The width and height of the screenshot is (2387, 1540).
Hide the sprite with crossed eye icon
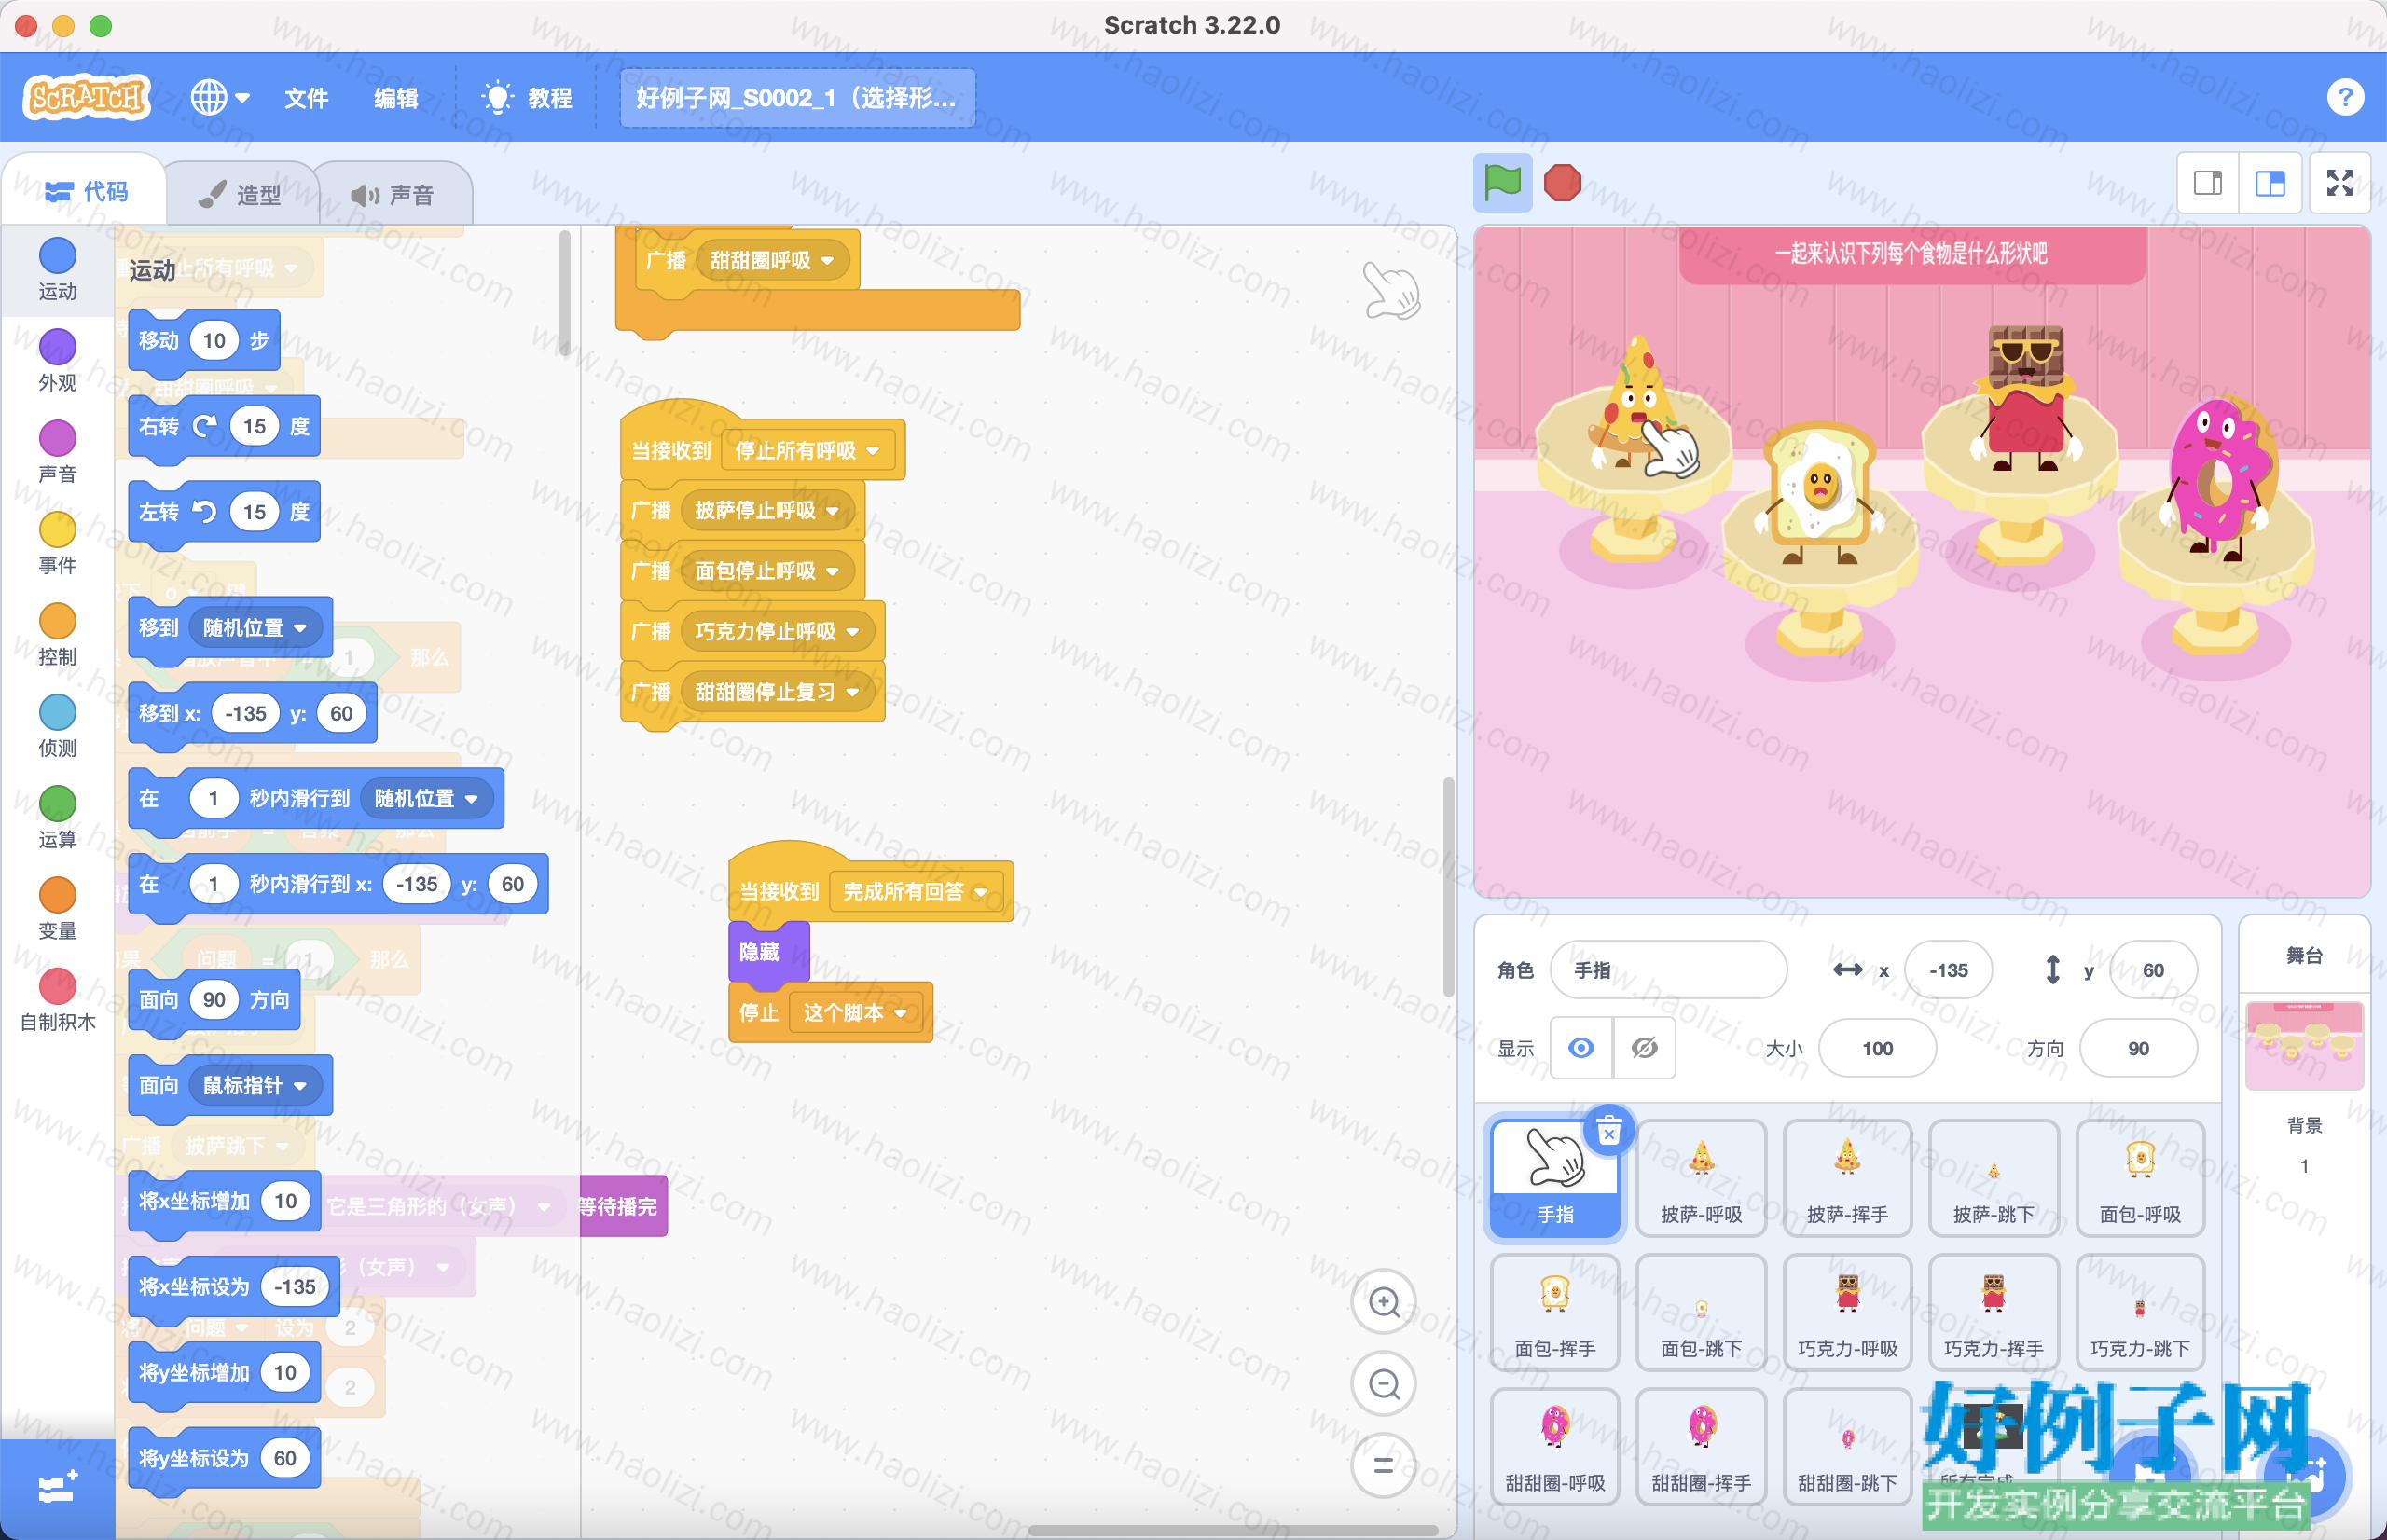1644,1048
